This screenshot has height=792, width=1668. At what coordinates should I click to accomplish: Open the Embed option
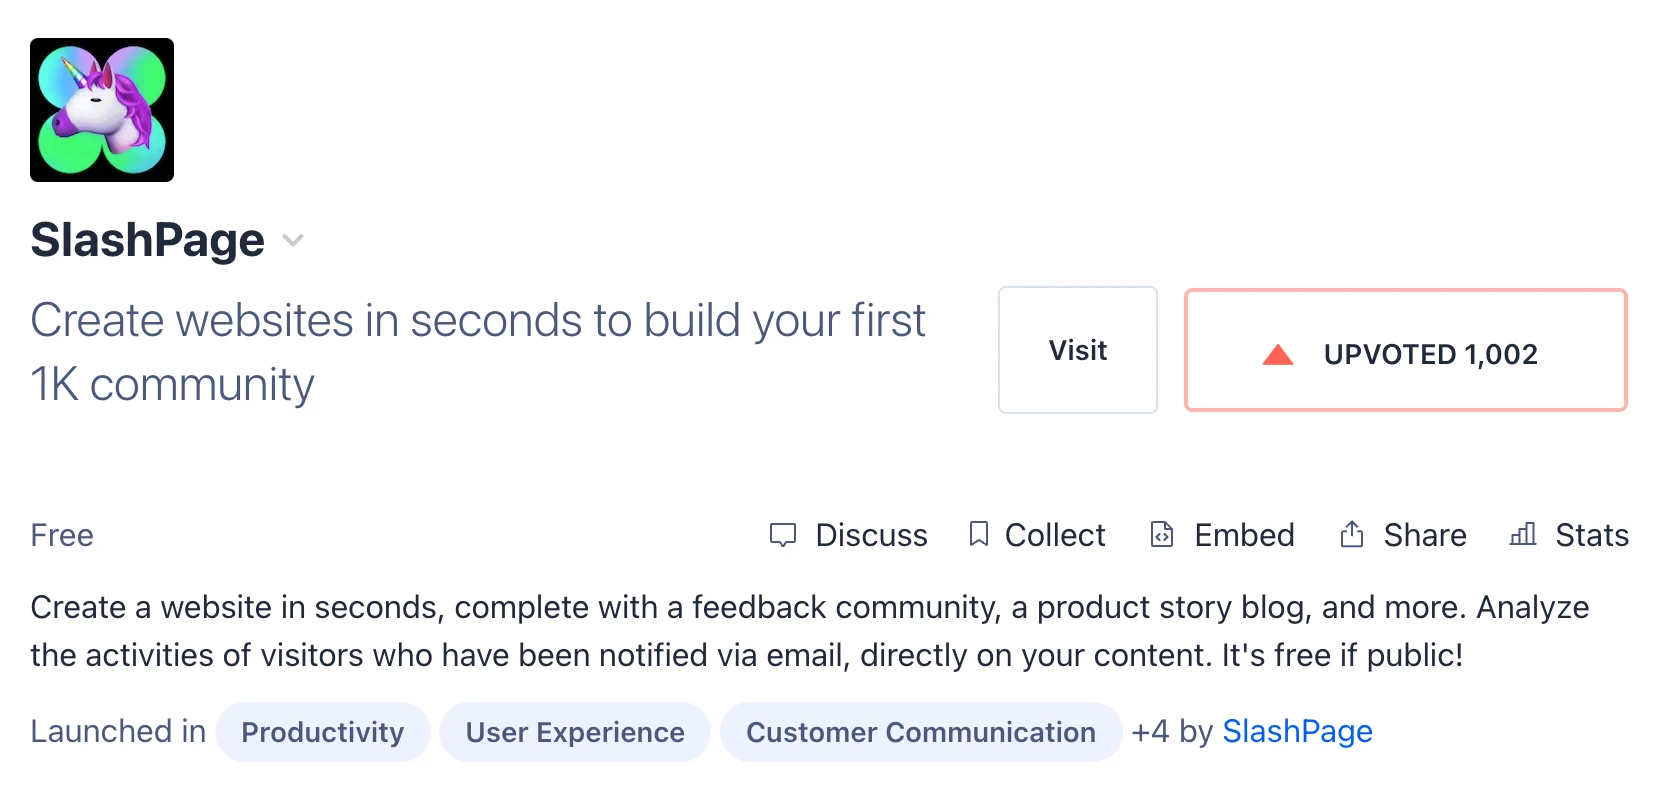tap(1222, 535)
